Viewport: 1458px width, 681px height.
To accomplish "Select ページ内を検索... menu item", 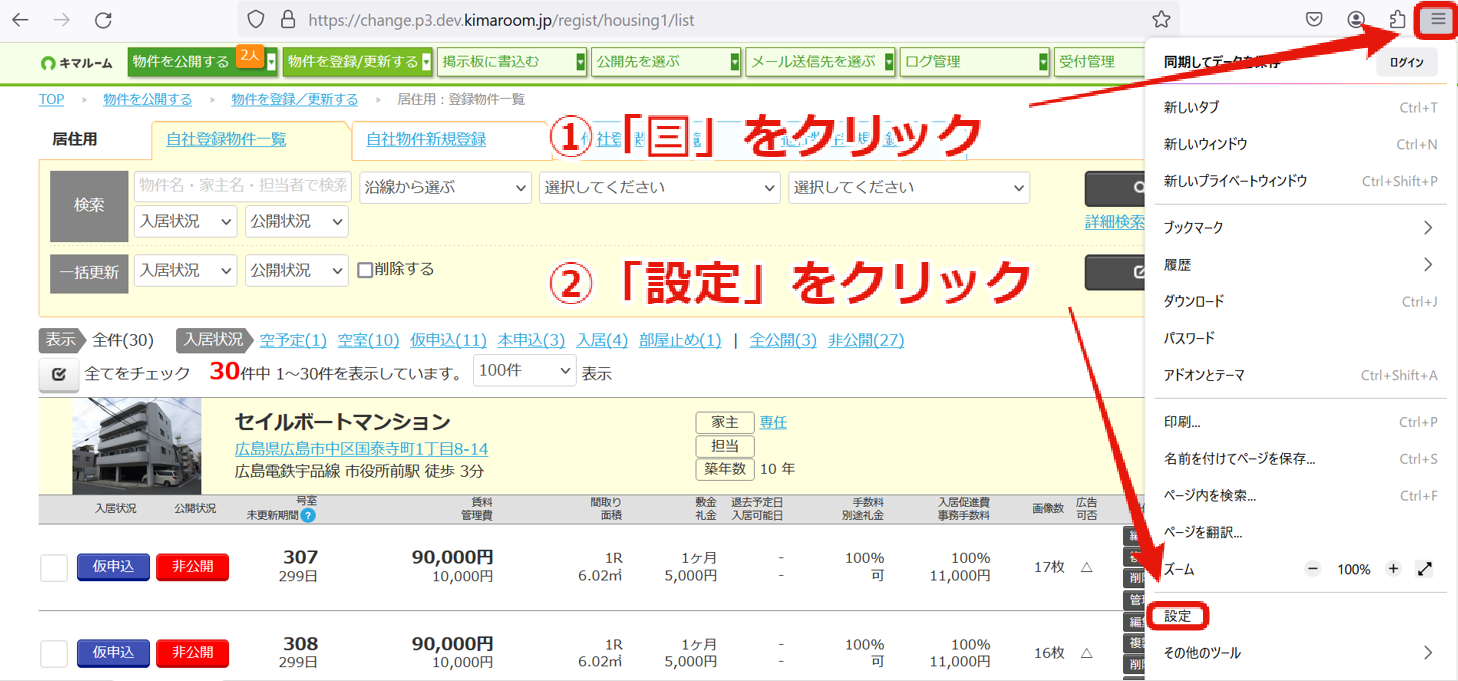I will [x=1300, y=496].
